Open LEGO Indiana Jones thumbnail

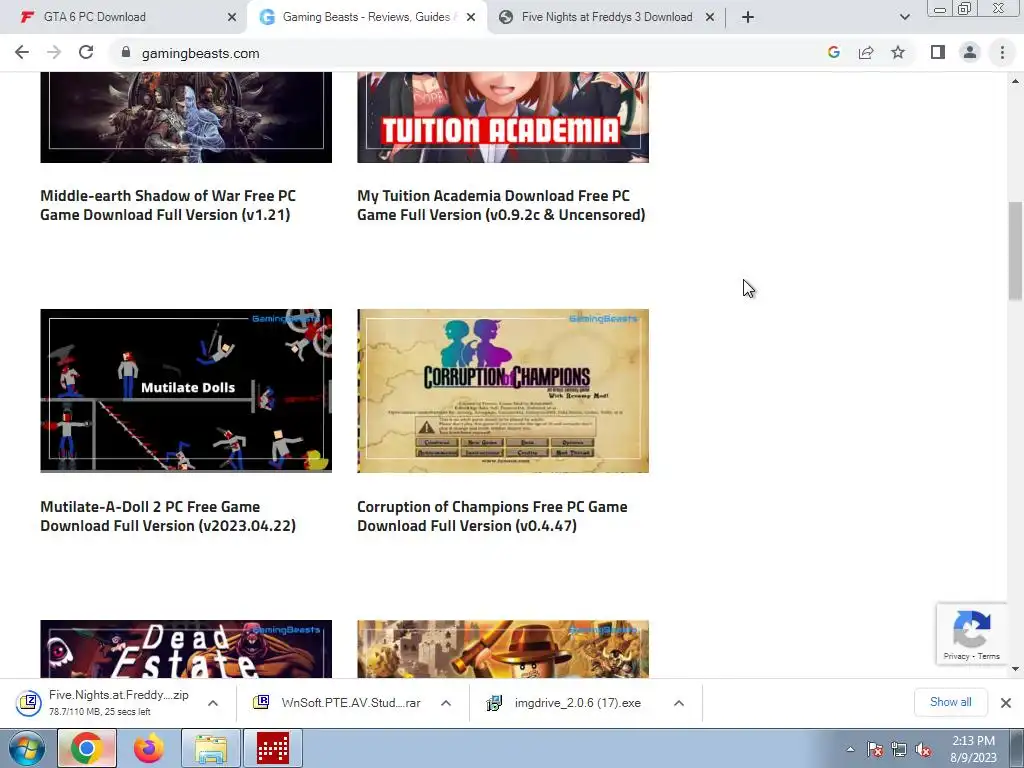[x=503, y=648]
